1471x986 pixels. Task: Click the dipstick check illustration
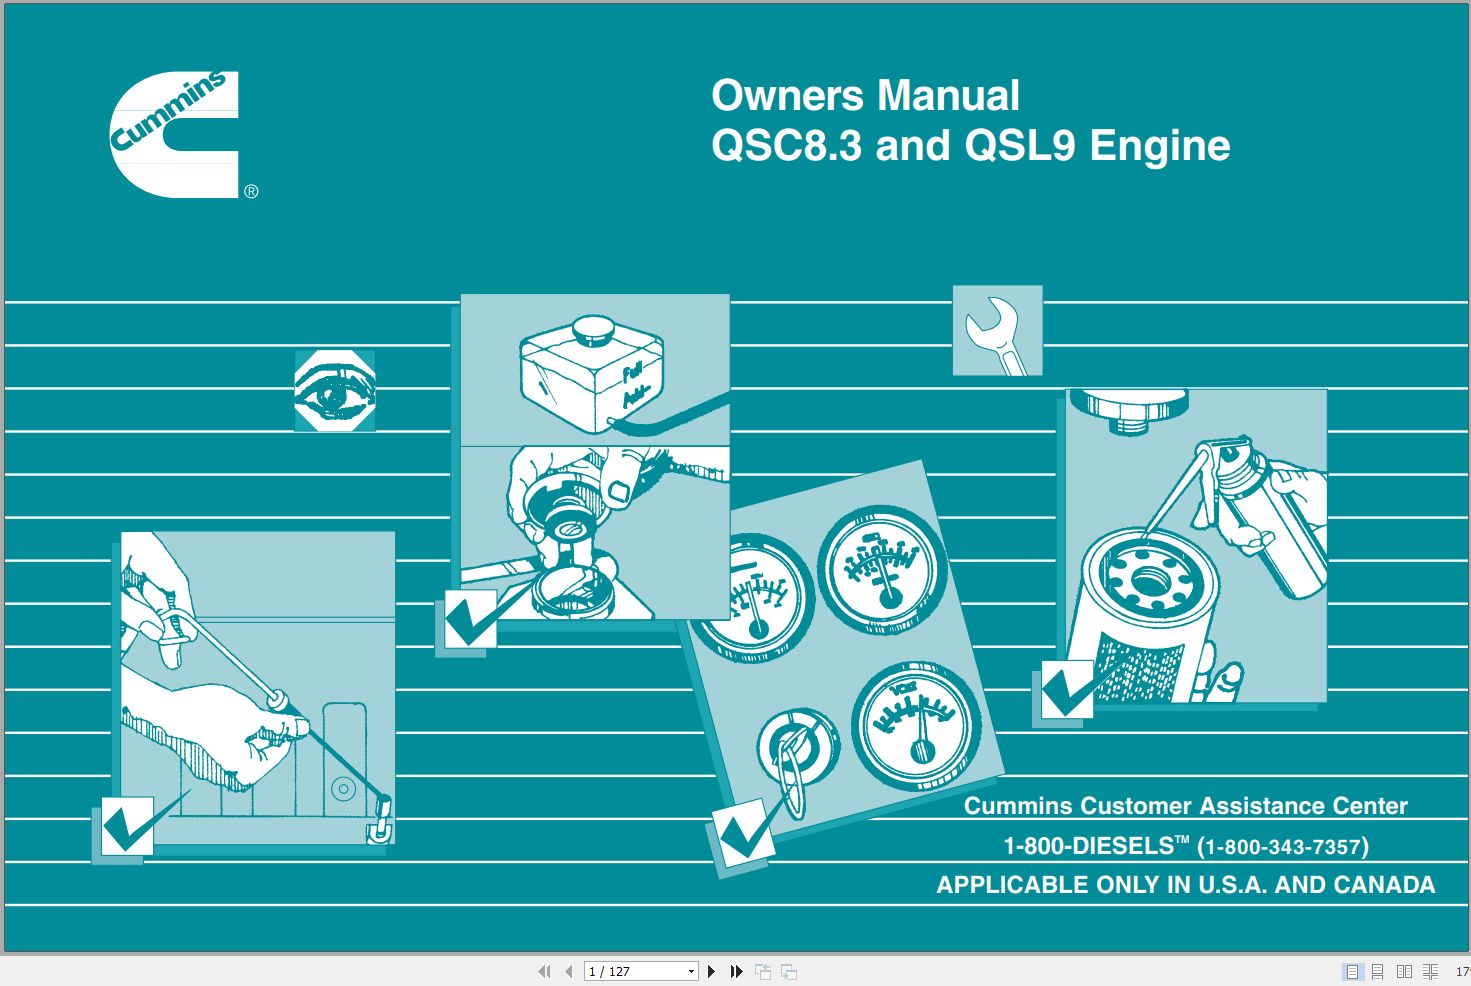[257, 688]
